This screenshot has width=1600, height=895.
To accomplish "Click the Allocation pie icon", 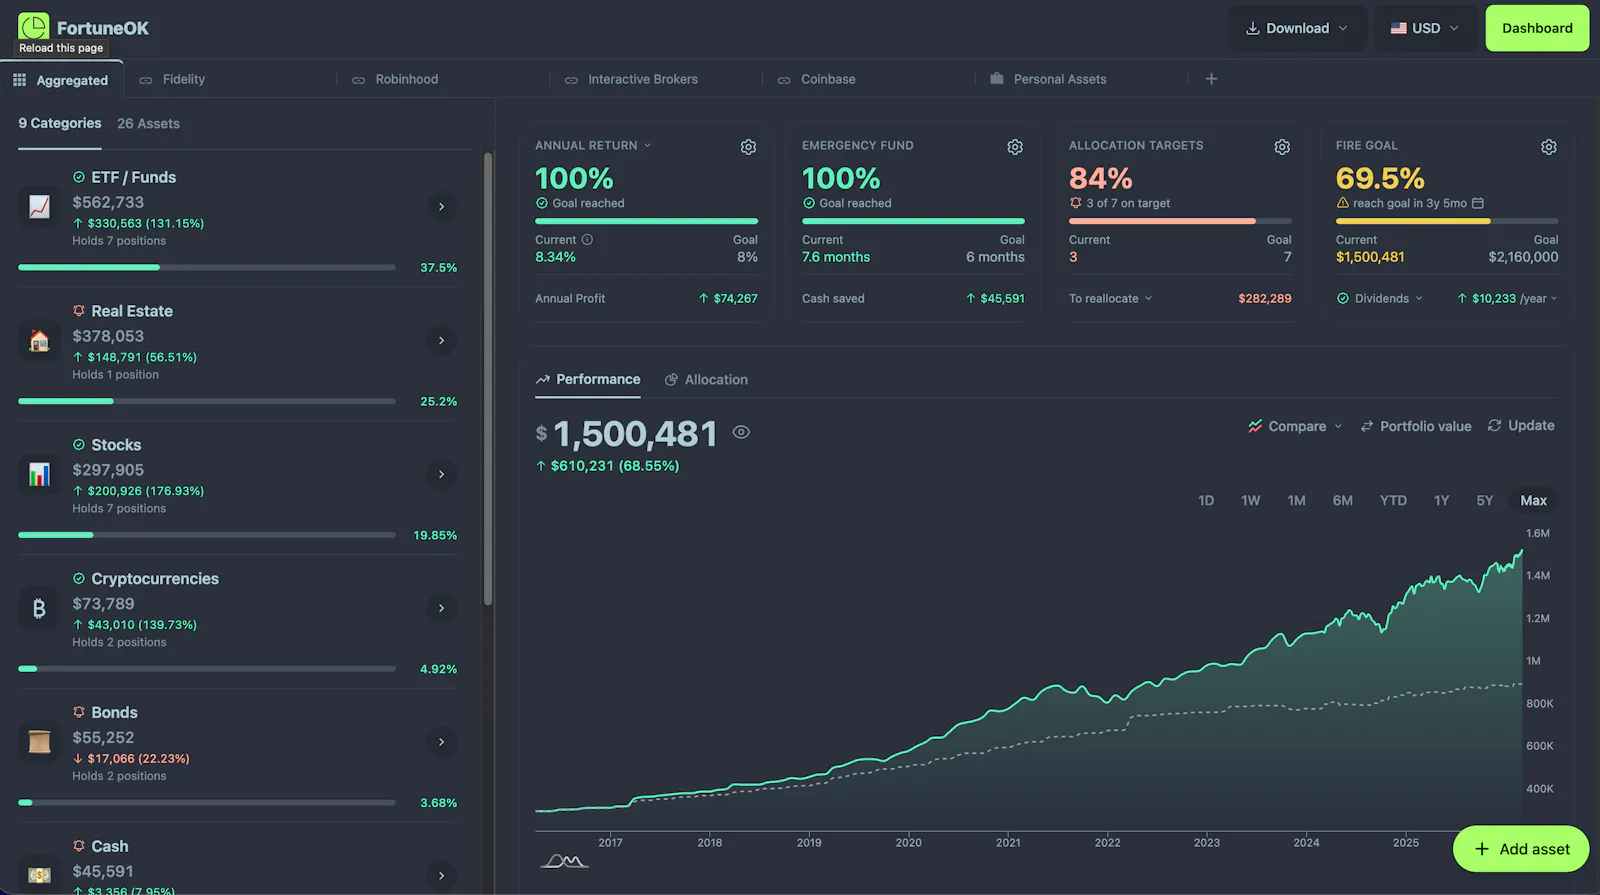I will pos(672,380).
